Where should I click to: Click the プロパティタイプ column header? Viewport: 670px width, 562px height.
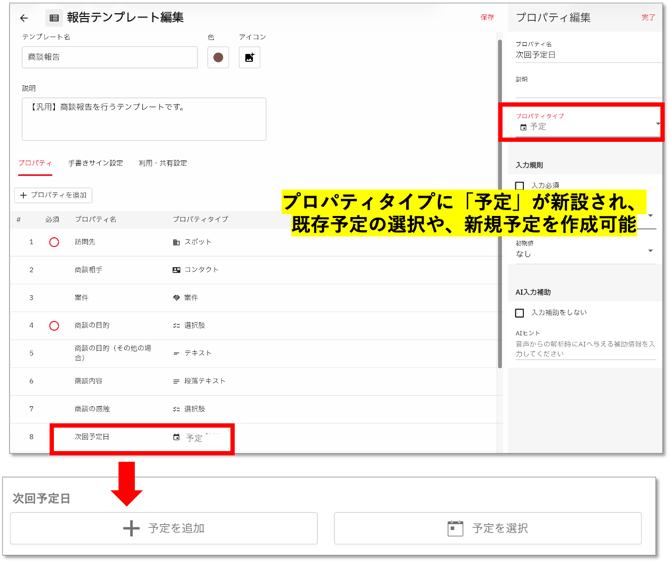pyautogui.click(x=200, y=219)
